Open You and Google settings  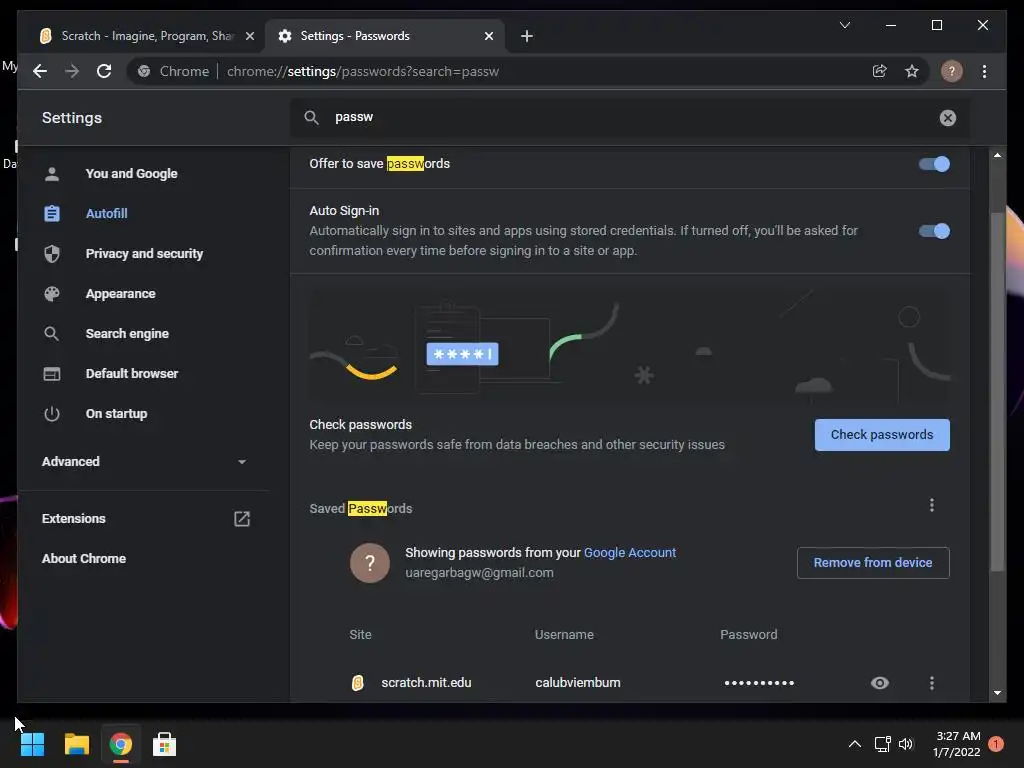coord(131,174)
